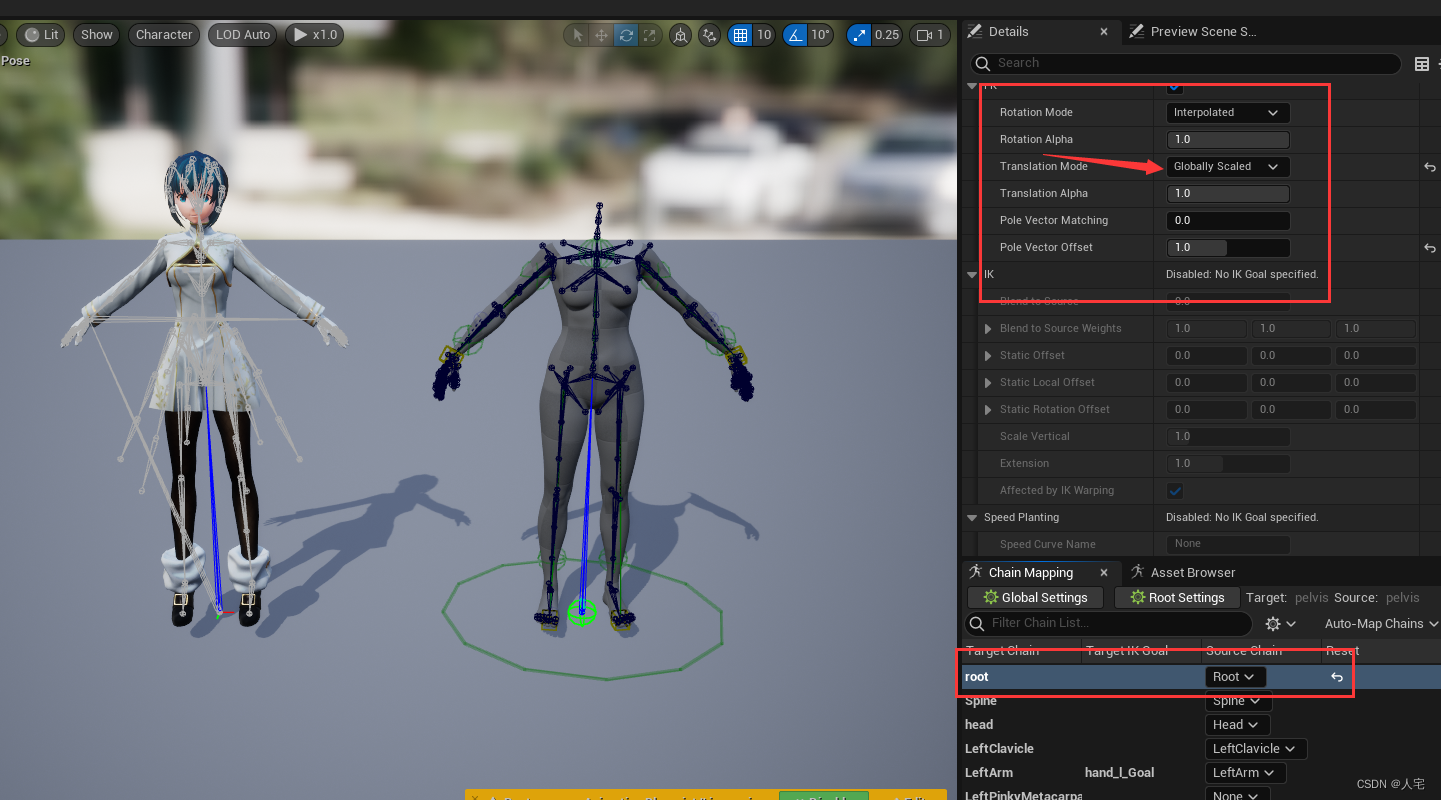Select the Rotate transform tool
Screen dimensions: 1441x800
click(627, 34)
